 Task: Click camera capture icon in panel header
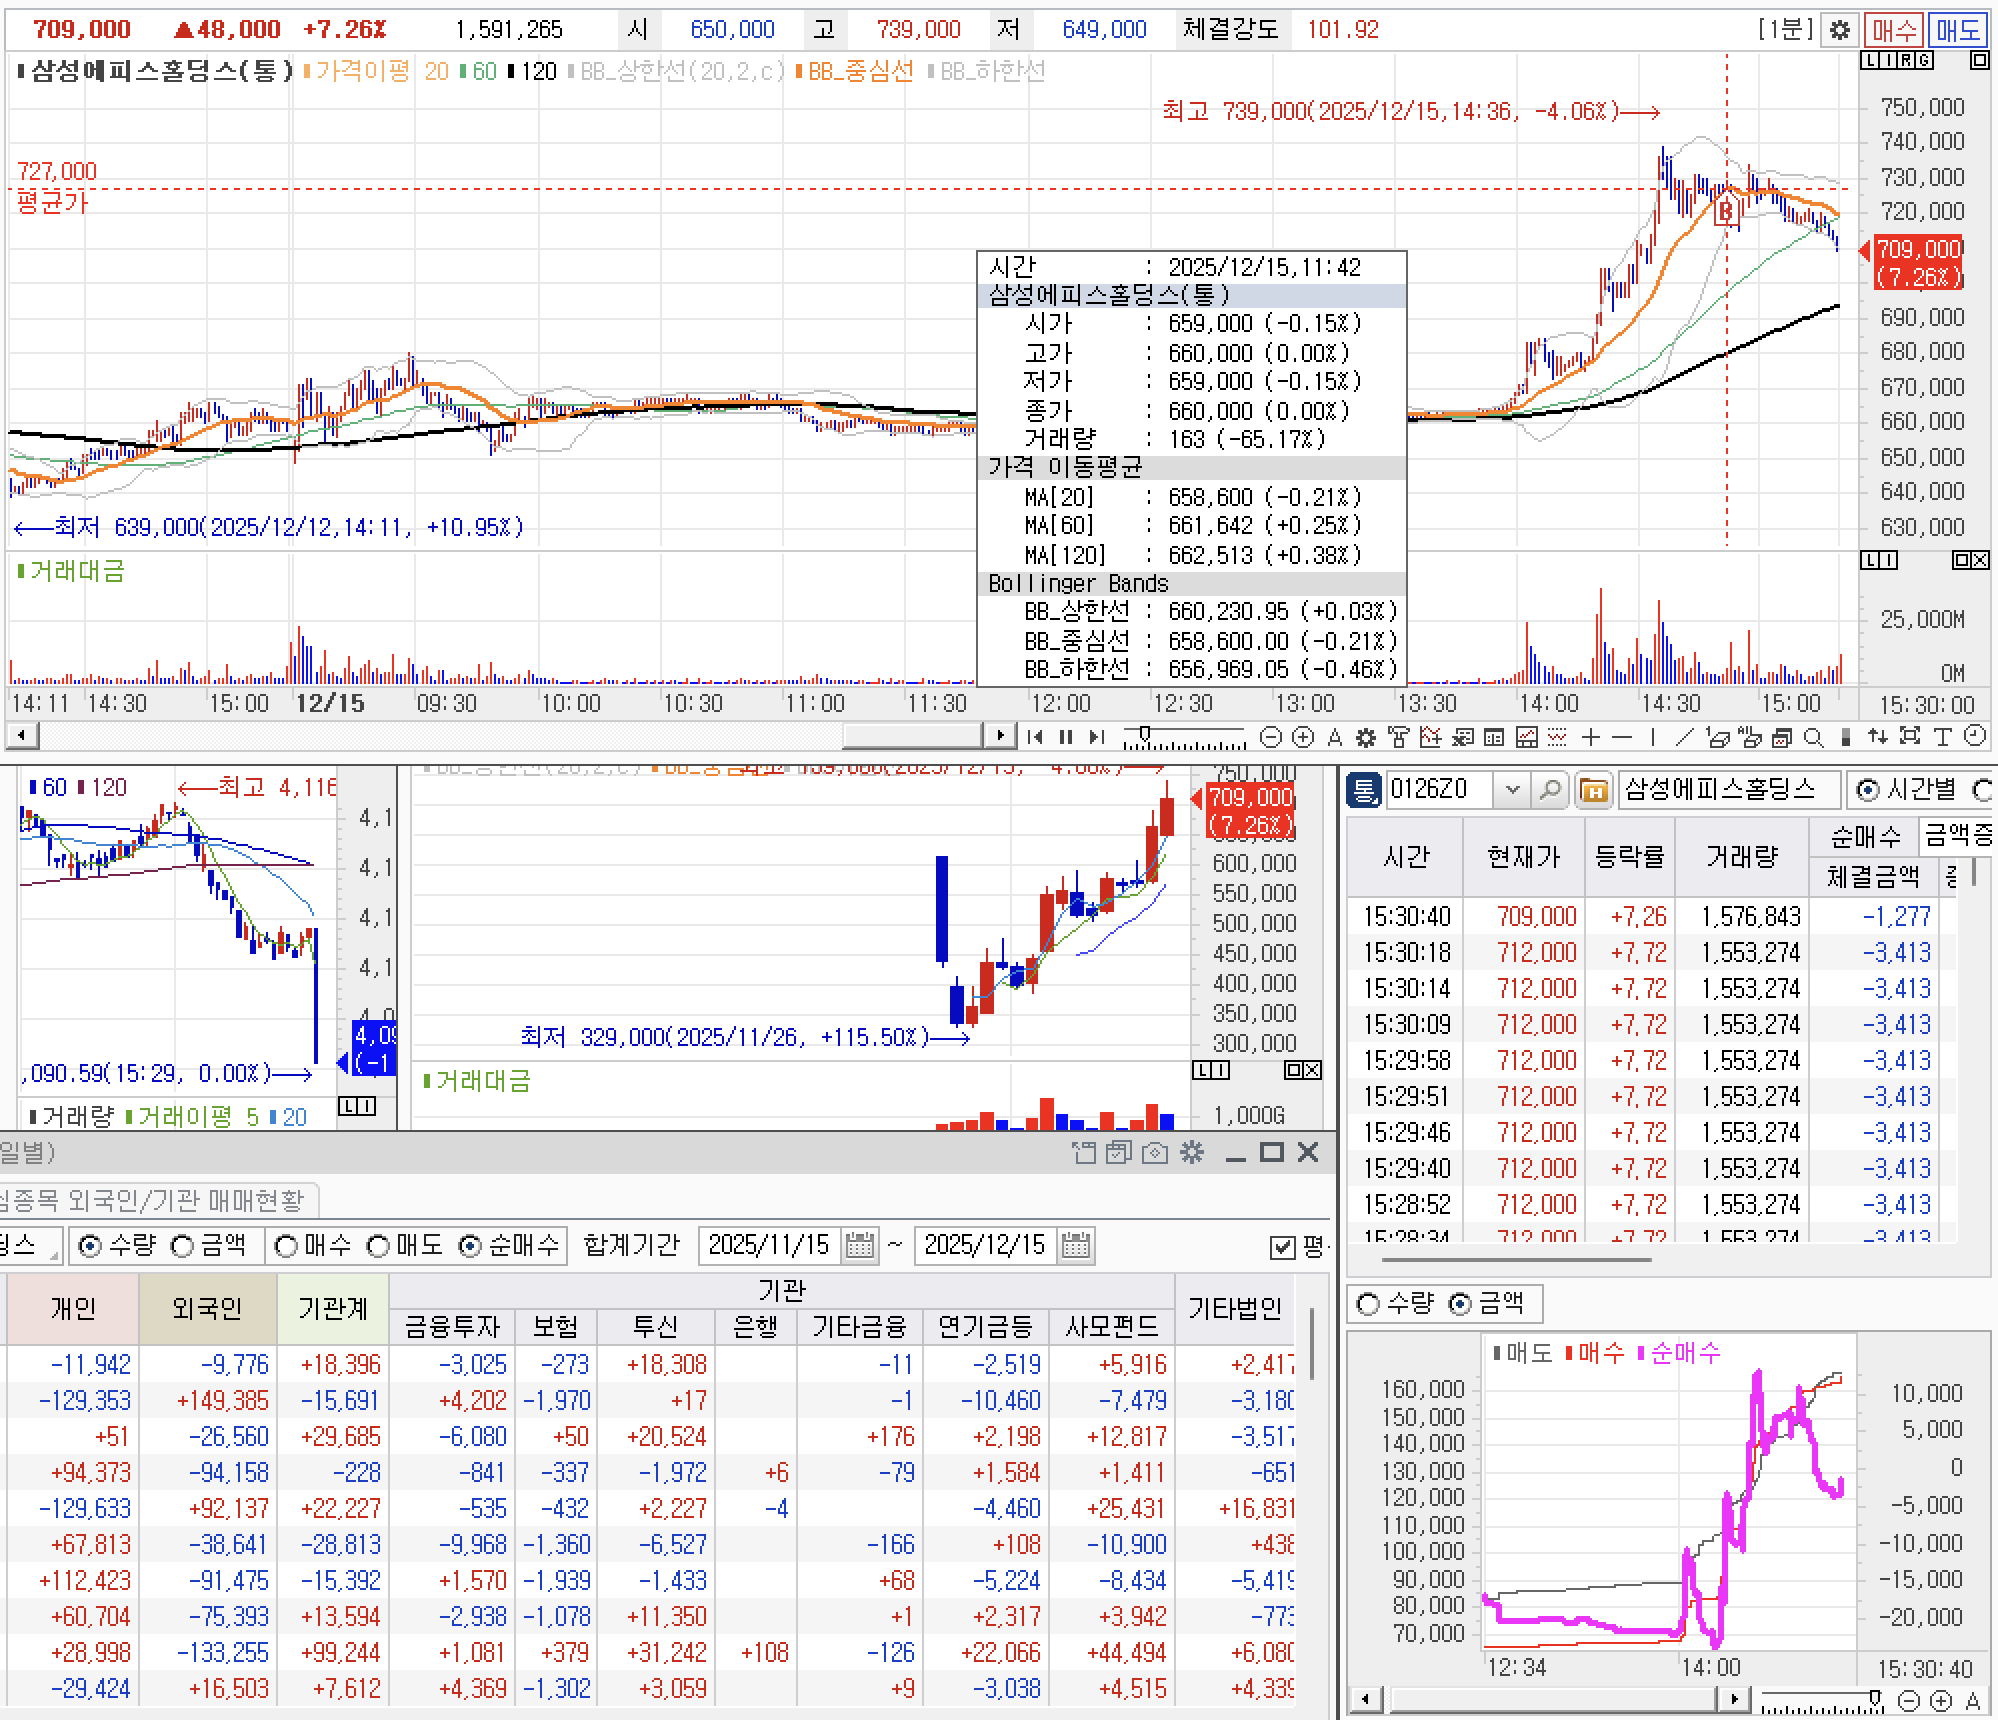click(x=1155, y=1153)
